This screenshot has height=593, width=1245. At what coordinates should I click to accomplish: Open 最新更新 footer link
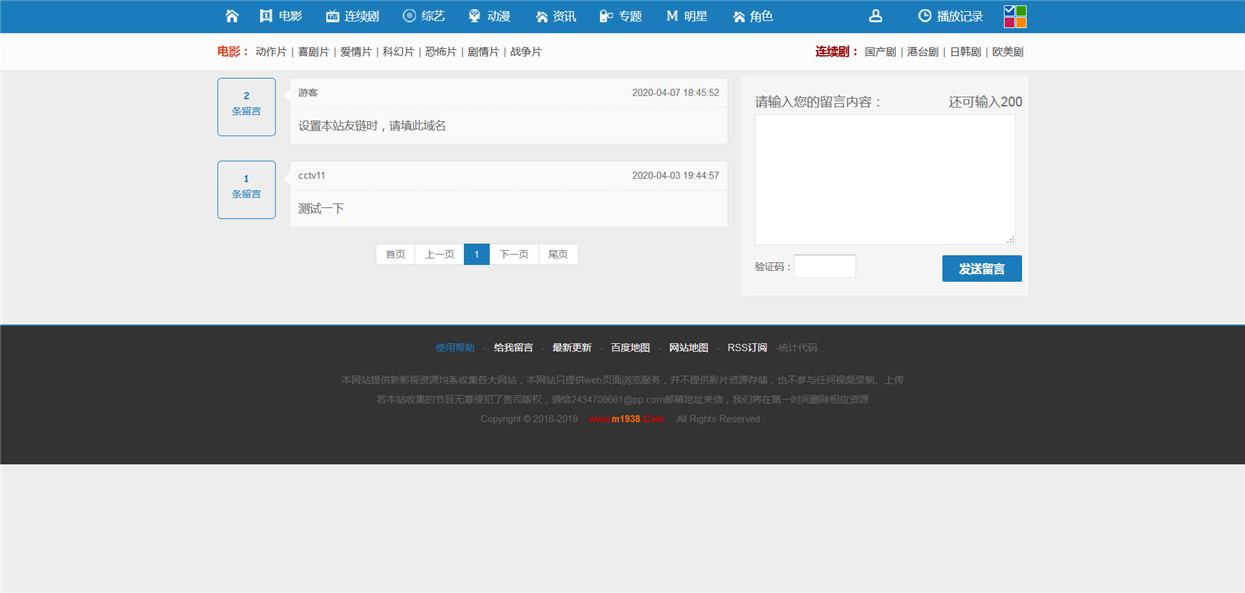[572, 348]
